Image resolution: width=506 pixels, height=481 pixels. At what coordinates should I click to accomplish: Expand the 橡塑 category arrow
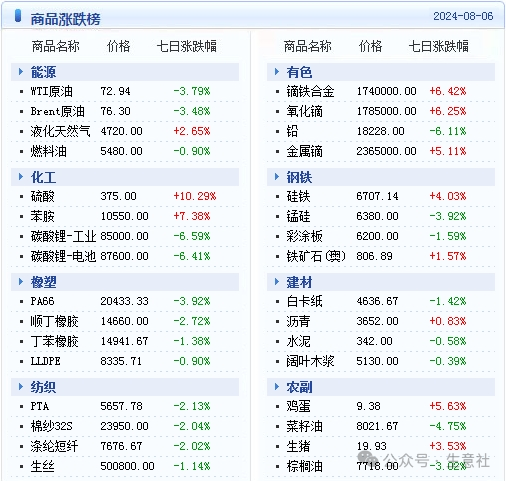[21, 282]
